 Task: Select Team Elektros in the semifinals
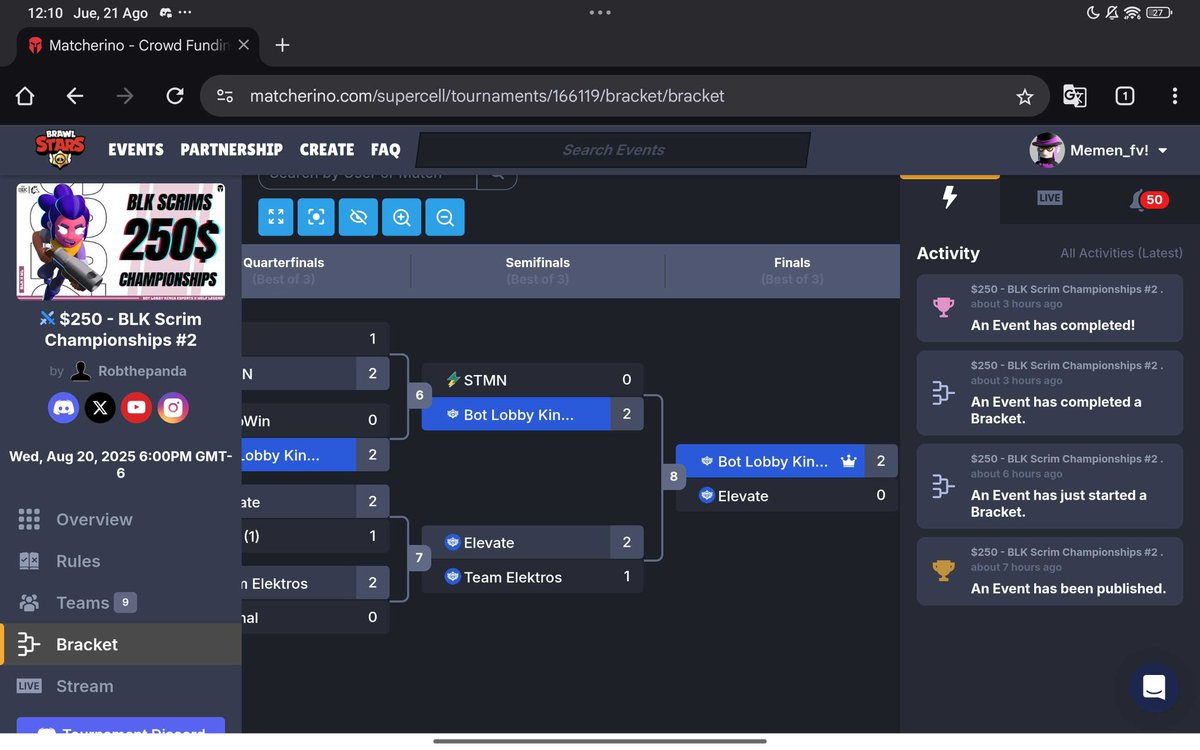click(532, 577)
